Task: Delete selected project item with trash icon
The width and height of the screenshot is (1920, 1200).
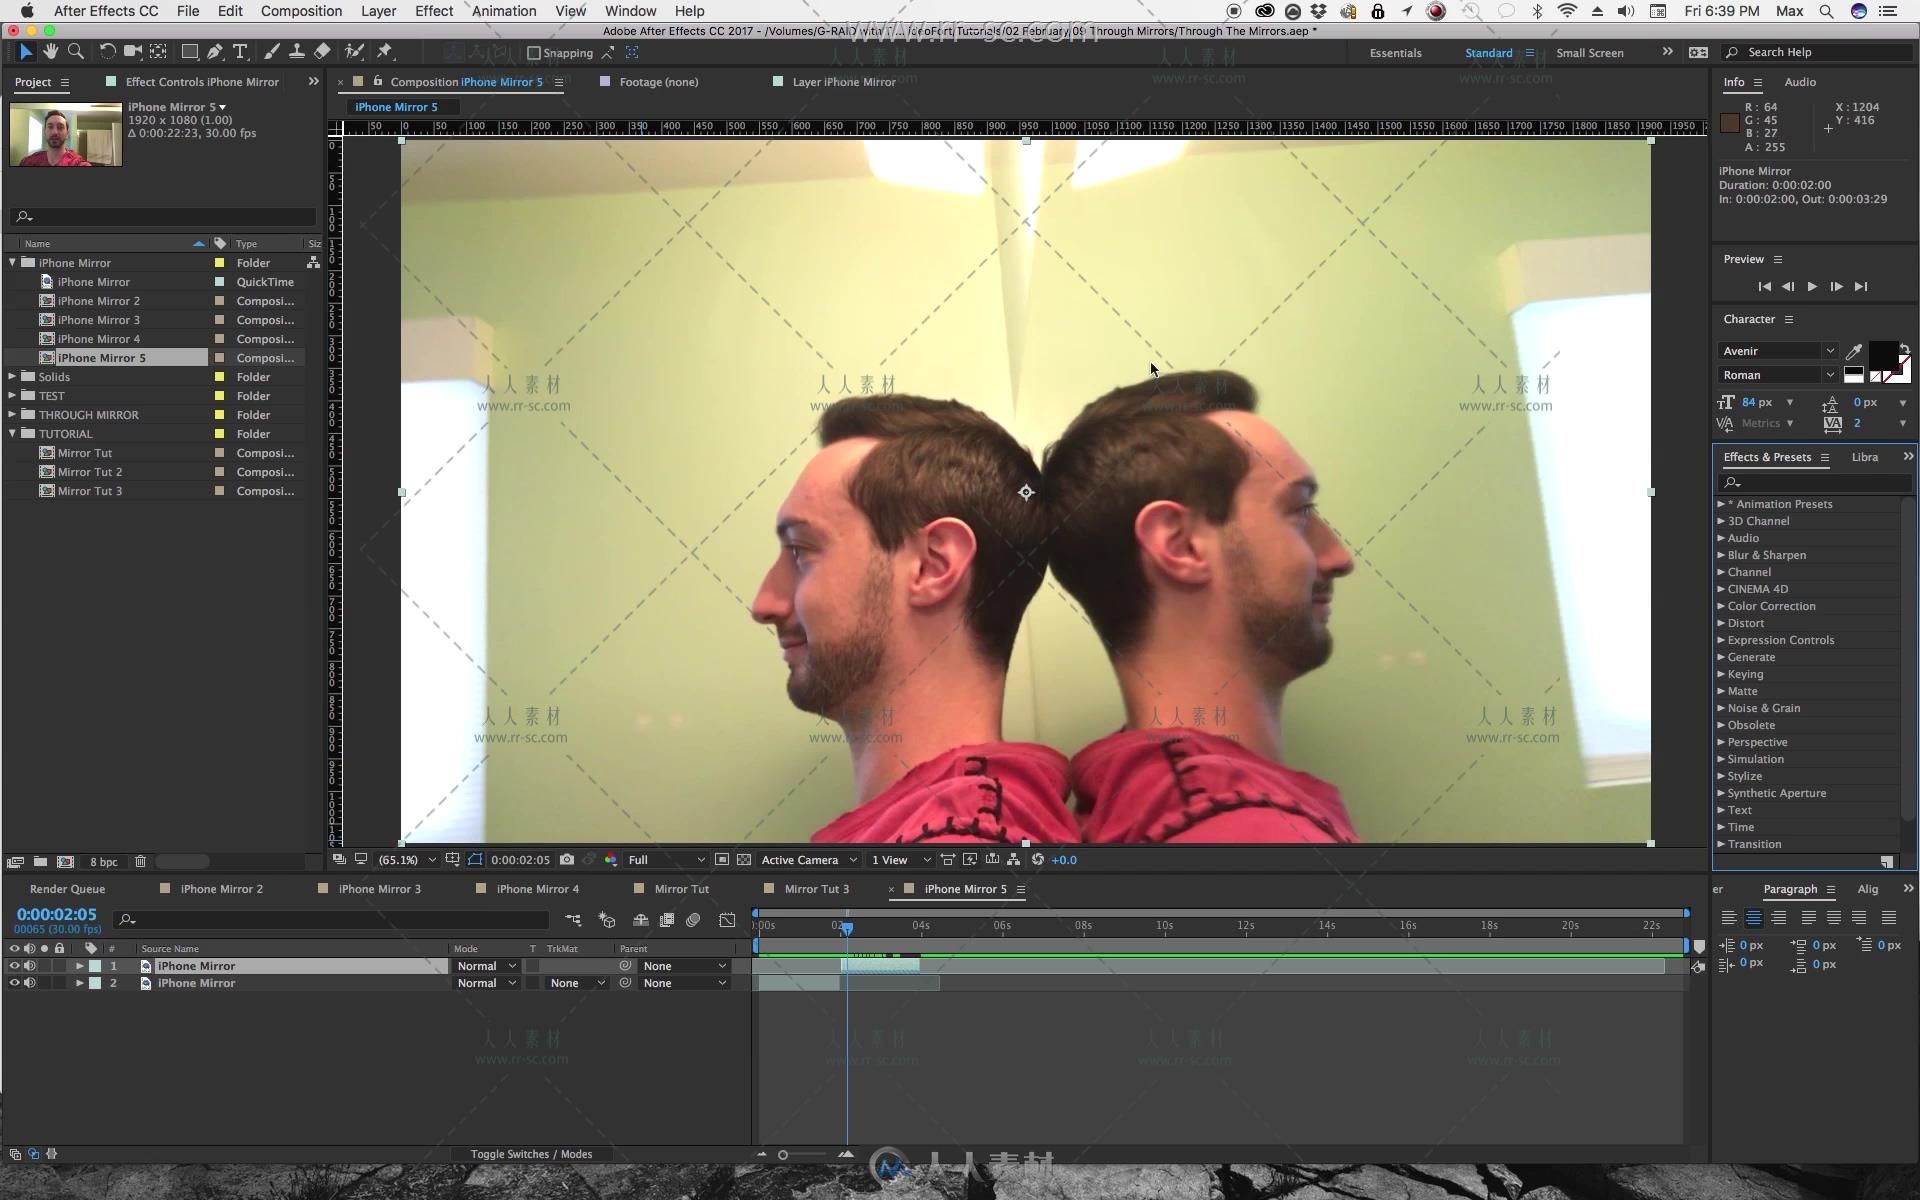Action: [x=140, y=862]
